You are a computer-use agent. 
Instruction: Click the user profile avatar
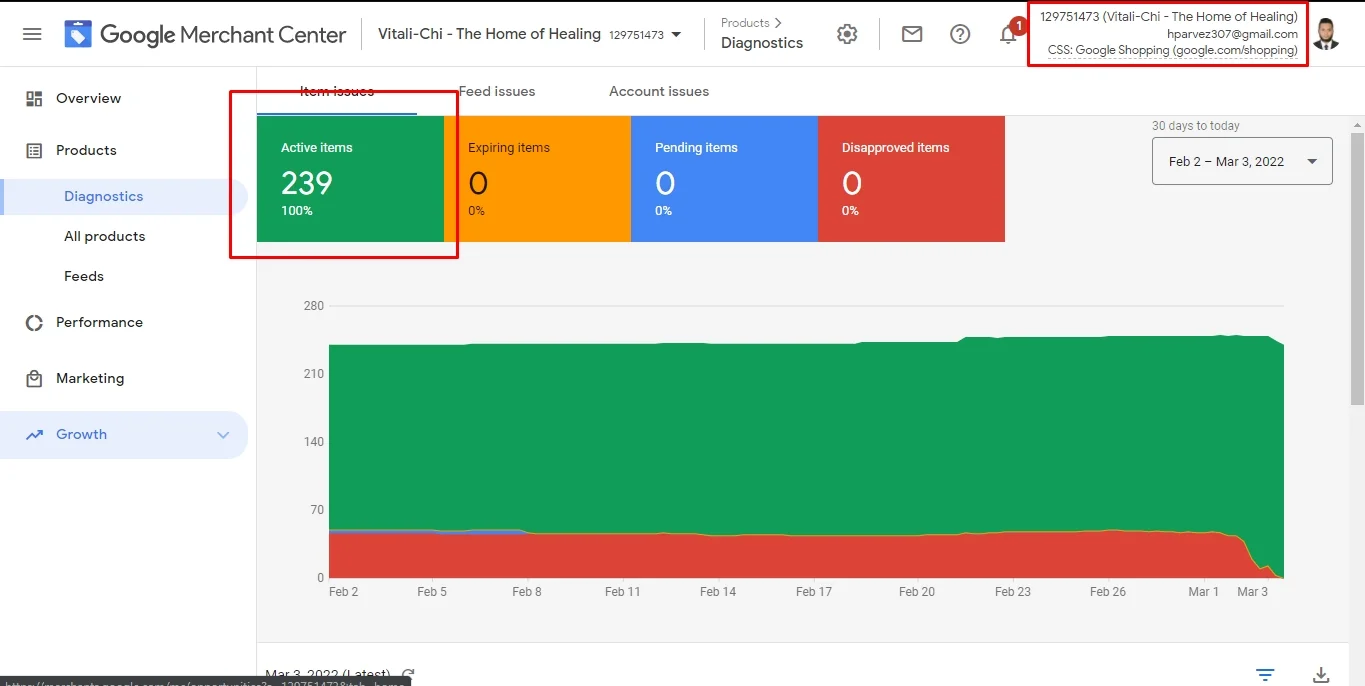coord(1326,34)
